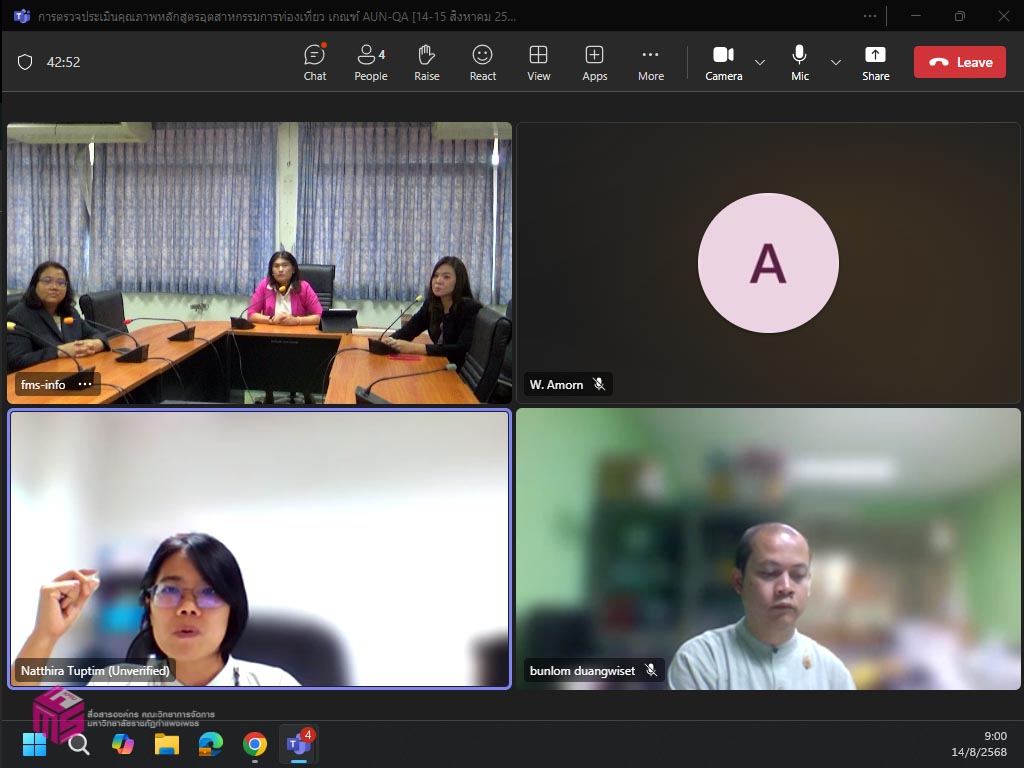Viewport: 1024px width, 768px height.
Task: Open fms-info participant options ellipsis
Action: (86, 384)
